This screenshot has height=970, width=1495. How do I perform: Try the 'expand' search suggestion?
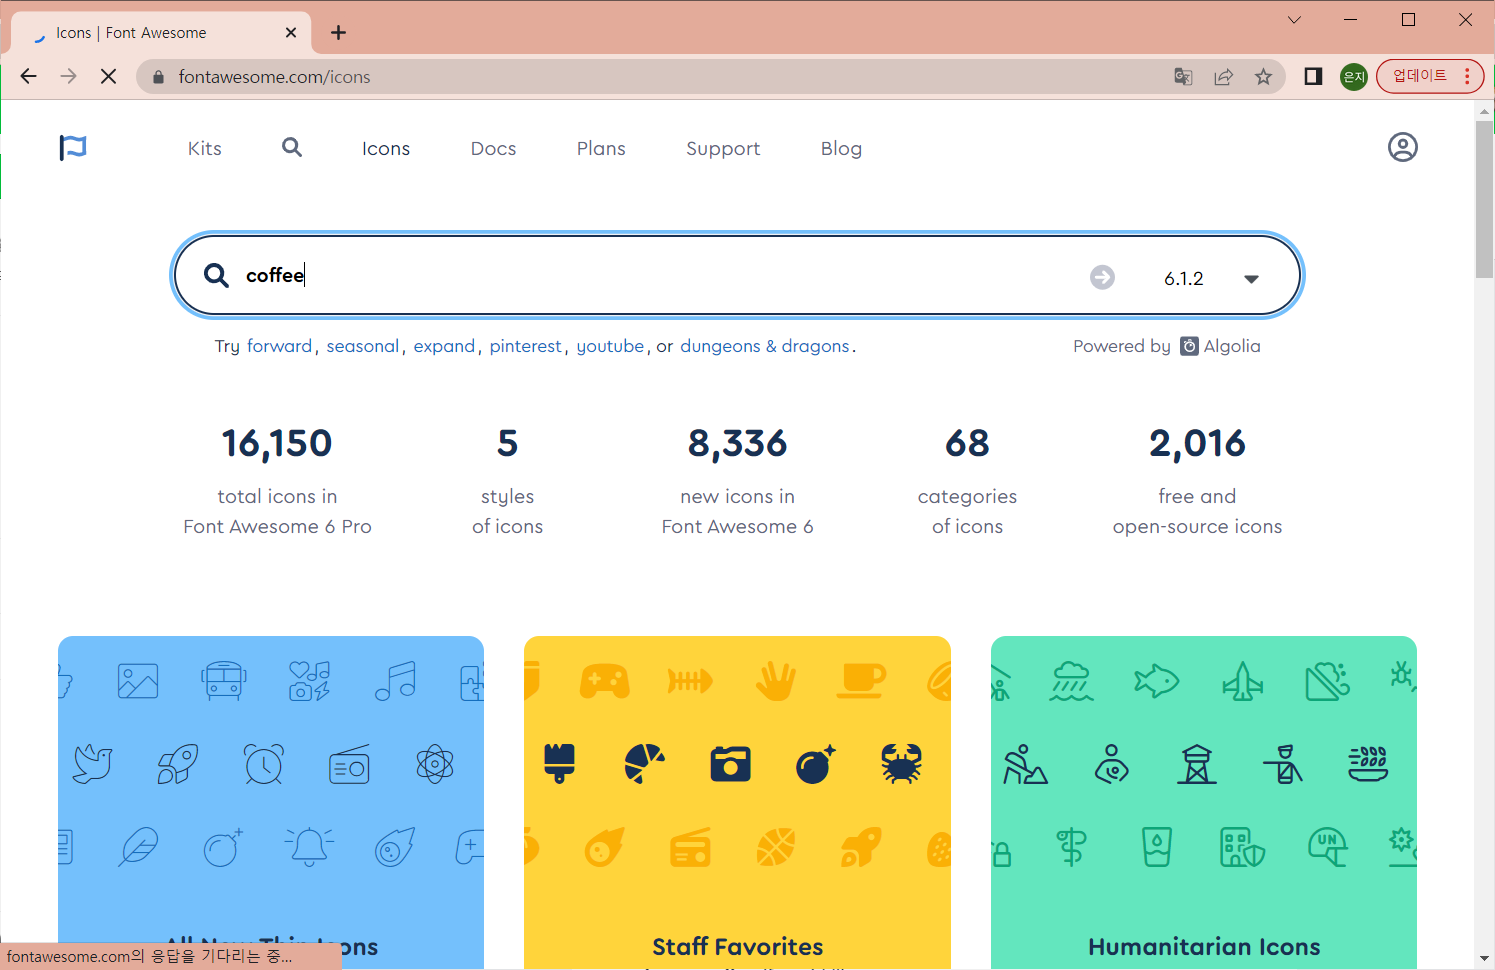444,347
